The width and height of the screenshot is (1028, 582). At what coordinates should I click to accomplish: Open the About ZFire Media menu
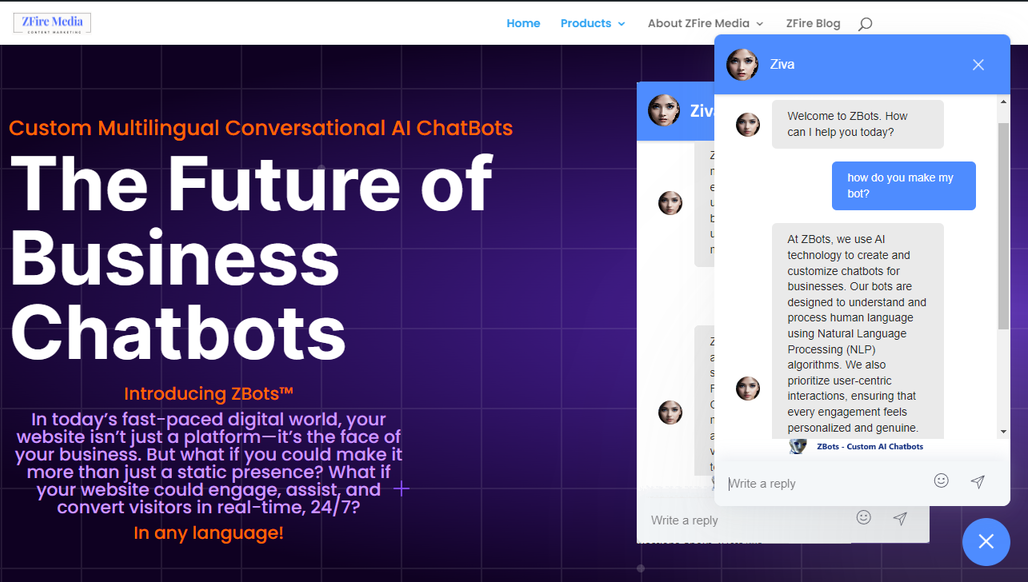pos(698,24)
